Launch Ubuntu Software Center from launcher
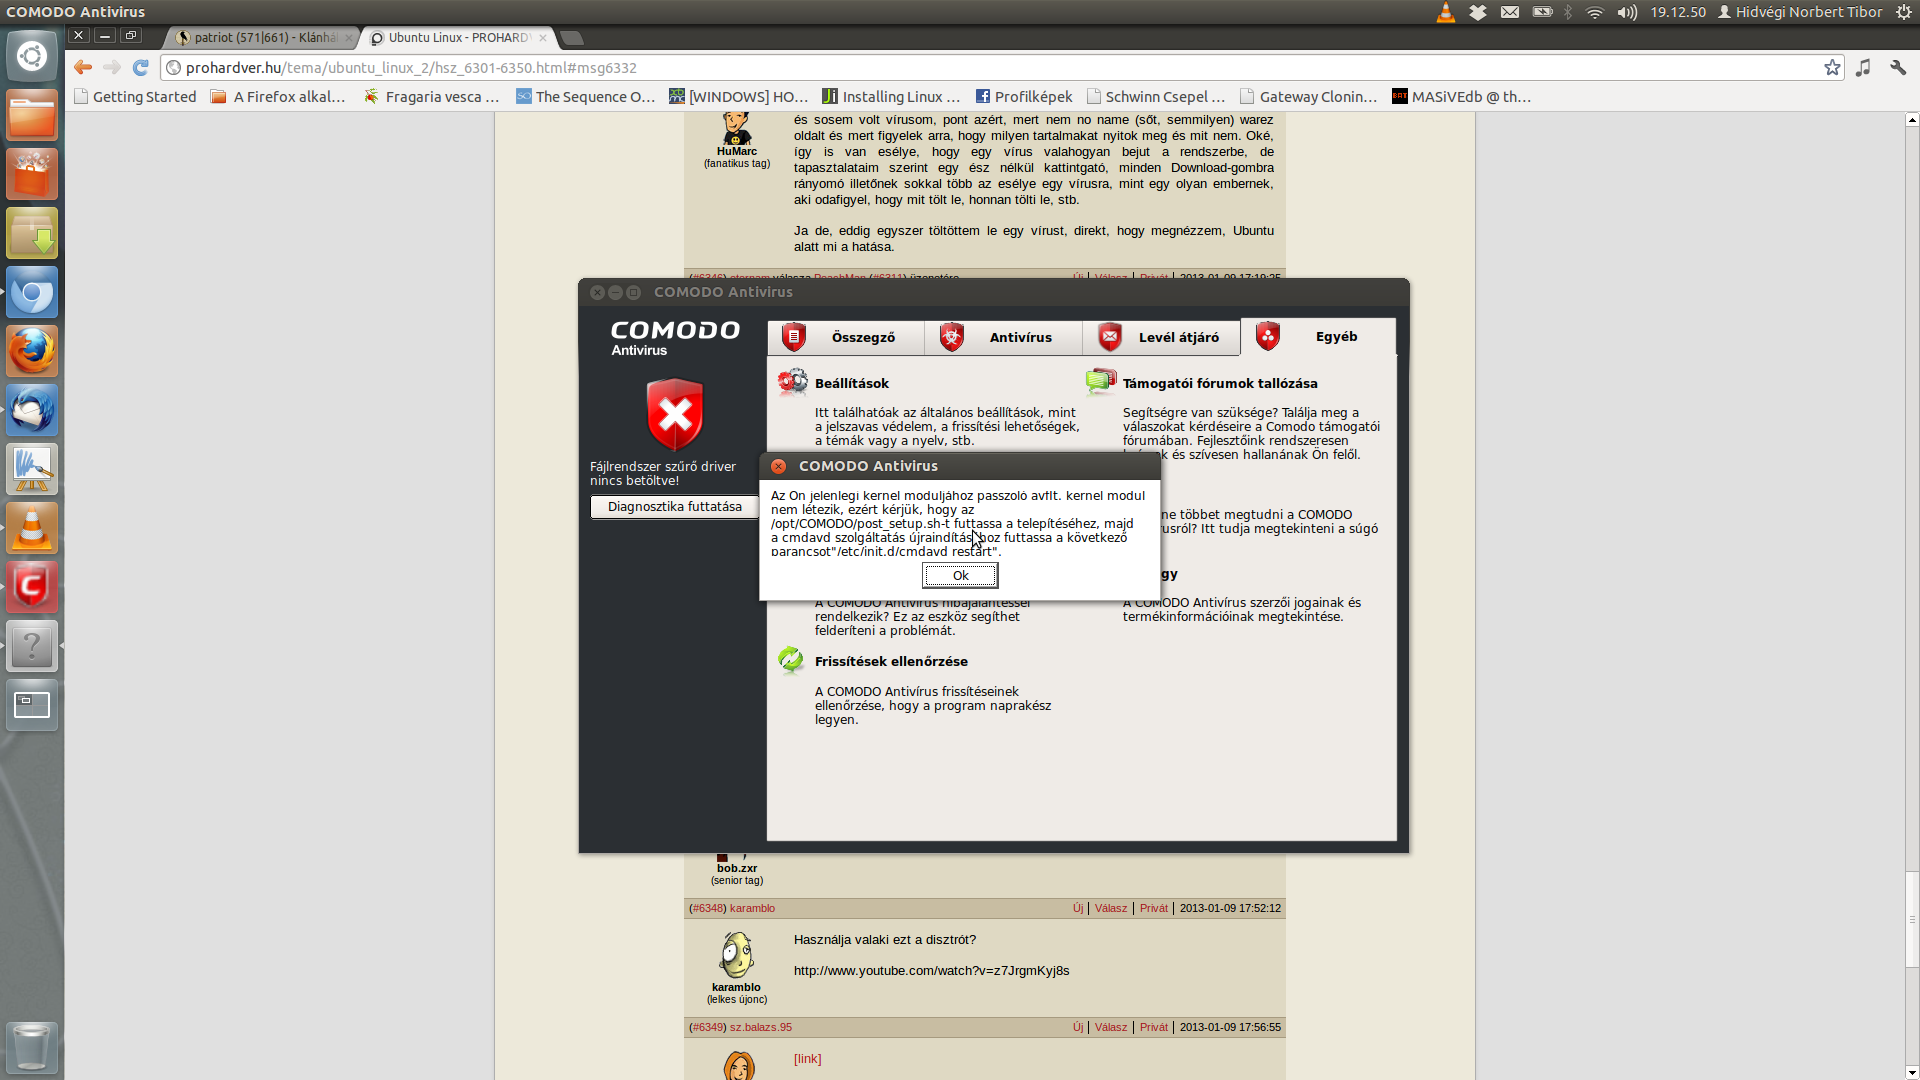Image resolution: width=1920 pixels, height=1080 pixels. tap(32, 174)
